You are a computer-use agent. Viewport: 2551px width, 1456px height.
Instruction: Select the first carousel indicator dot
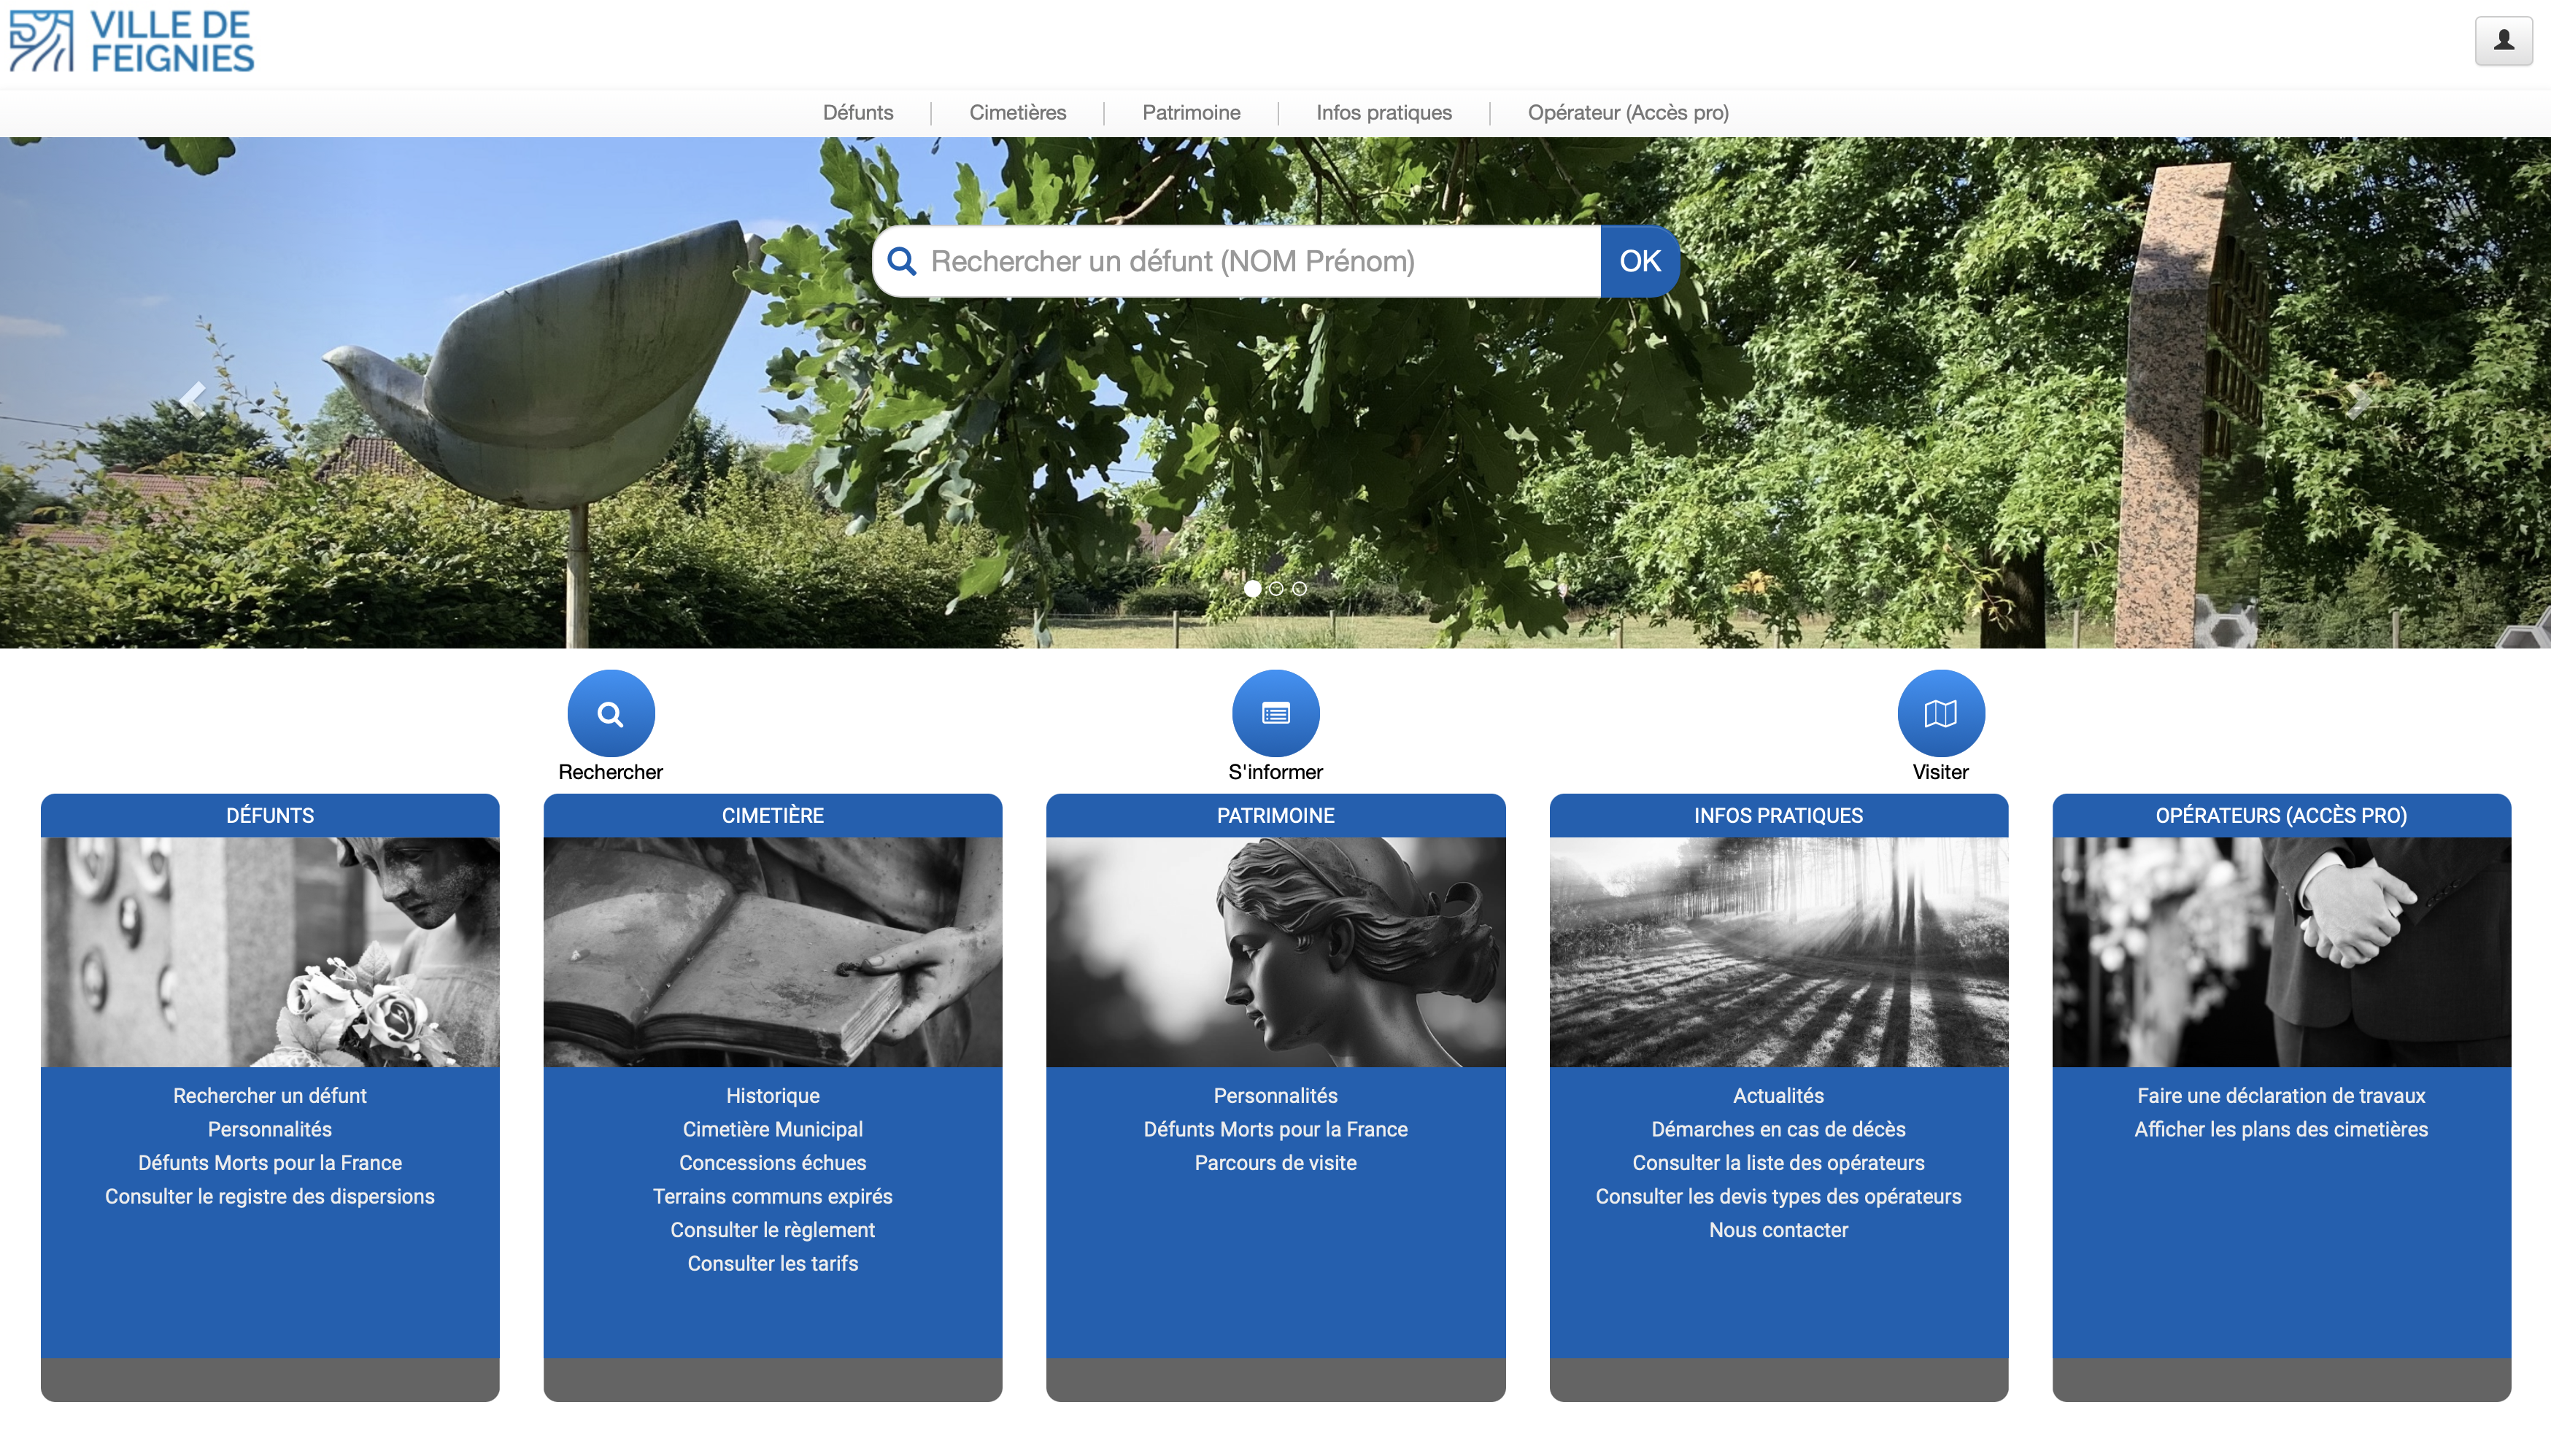coord(1252,589)
